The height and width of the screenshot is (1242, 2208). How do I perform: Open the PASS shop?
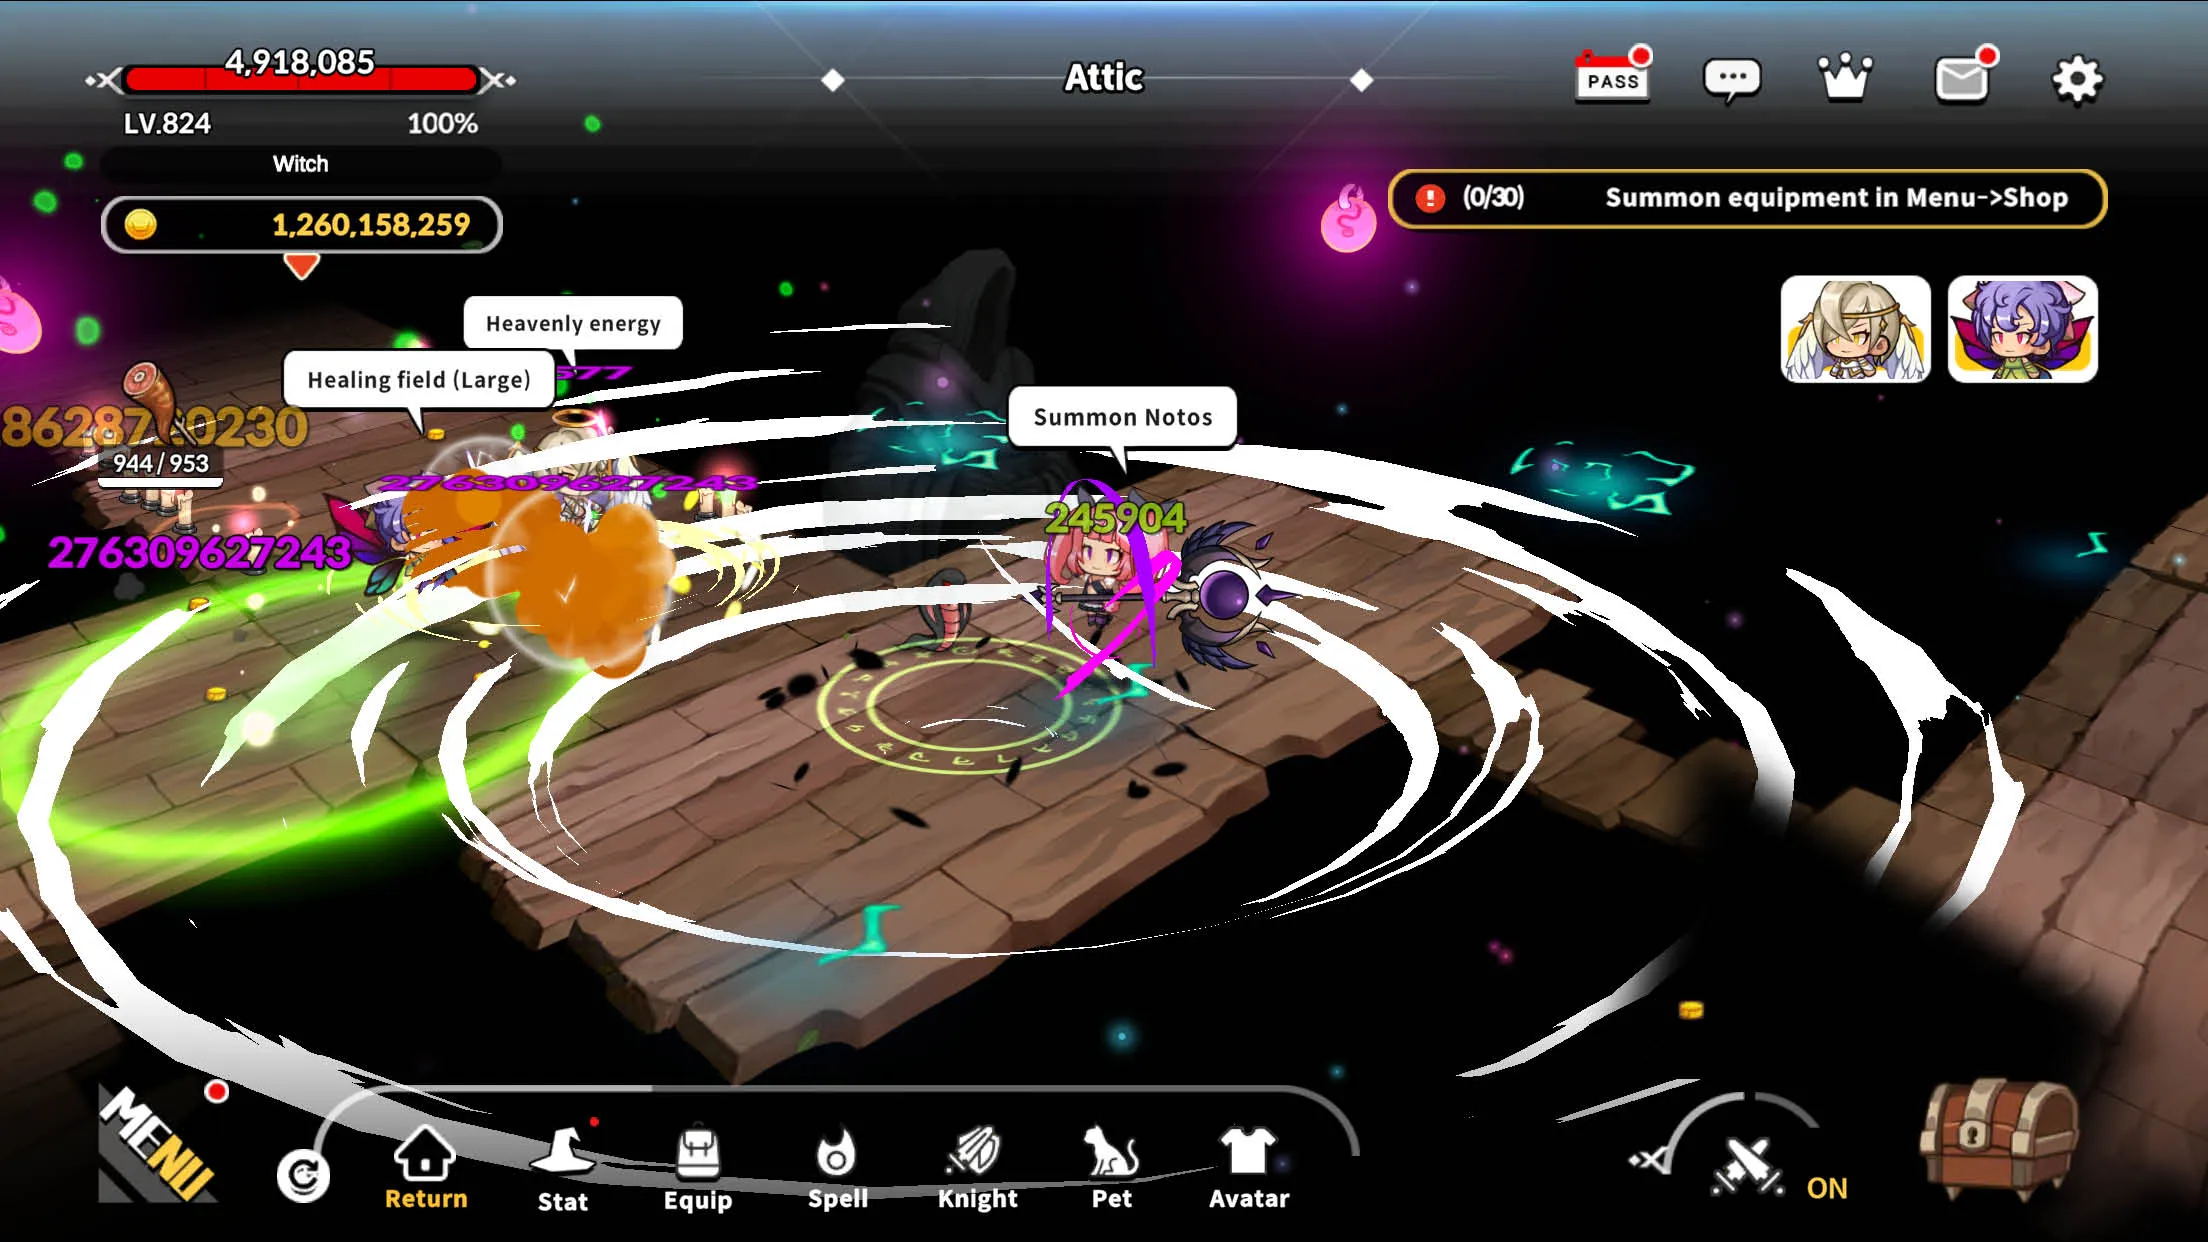pyautogui.click(x=1611, y=77)
